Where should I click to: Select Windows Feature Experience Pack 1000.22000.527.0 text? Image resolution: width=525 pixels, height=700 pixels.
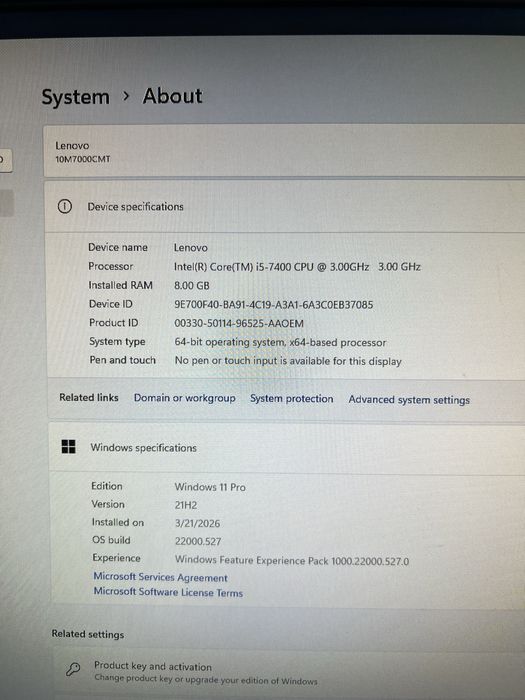(x=292, y=560)
